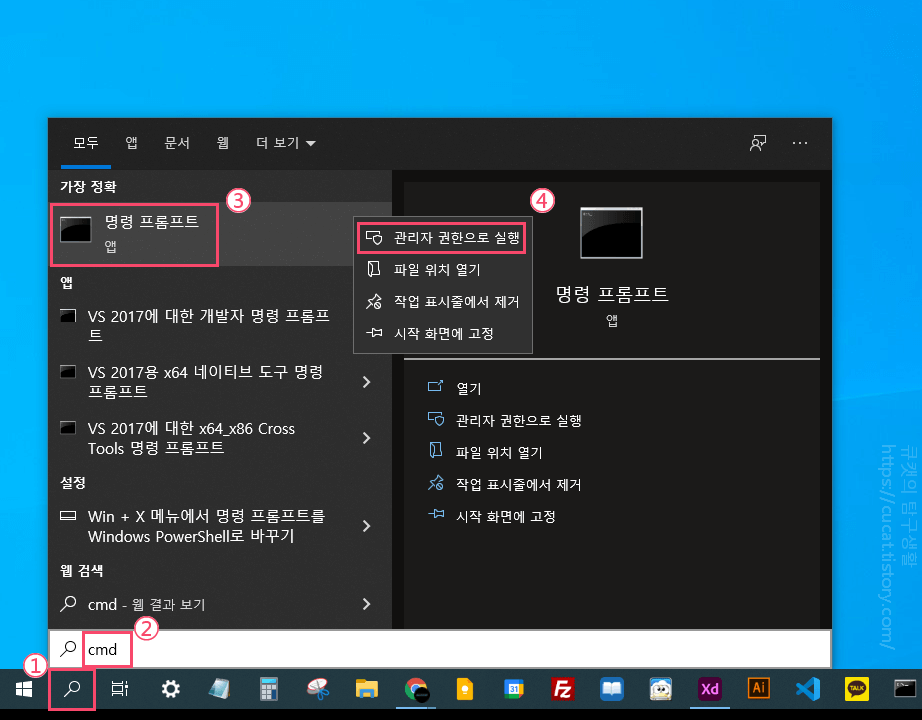
Task: Launch FileZilla from the taskbar
Action: tap(562, 689)
